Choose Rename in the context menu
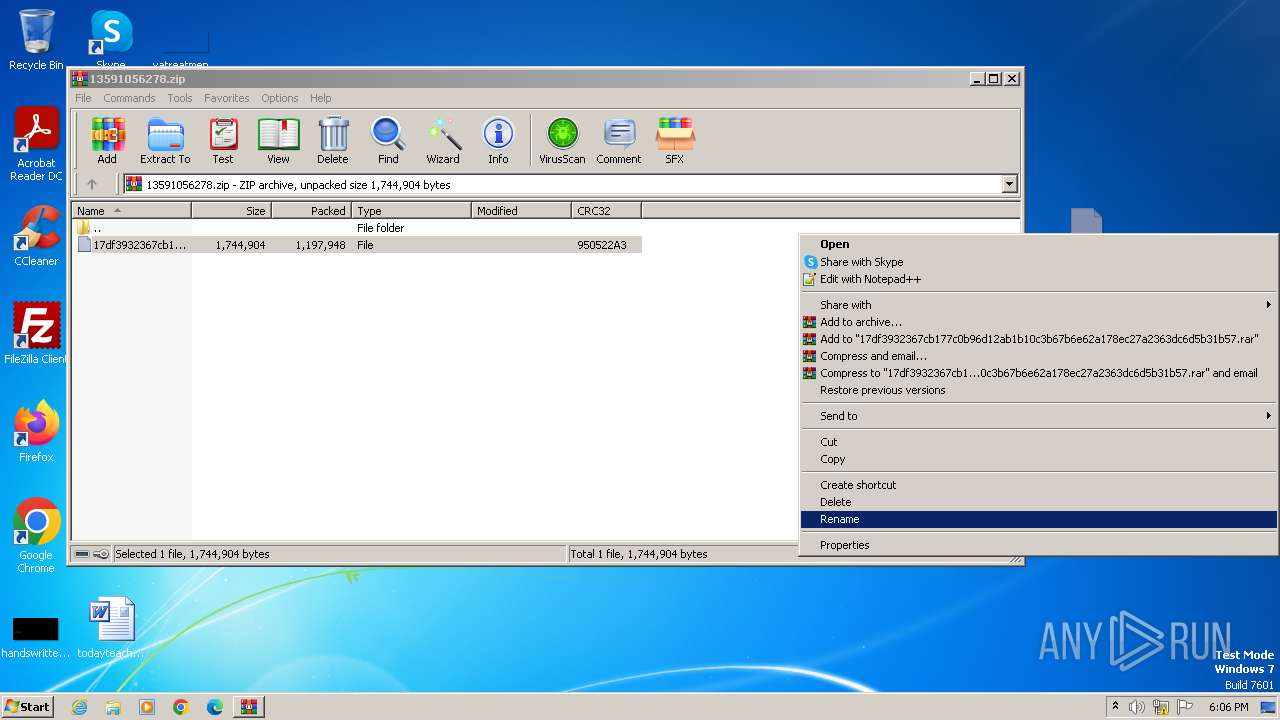 (x=1039, y=519)
